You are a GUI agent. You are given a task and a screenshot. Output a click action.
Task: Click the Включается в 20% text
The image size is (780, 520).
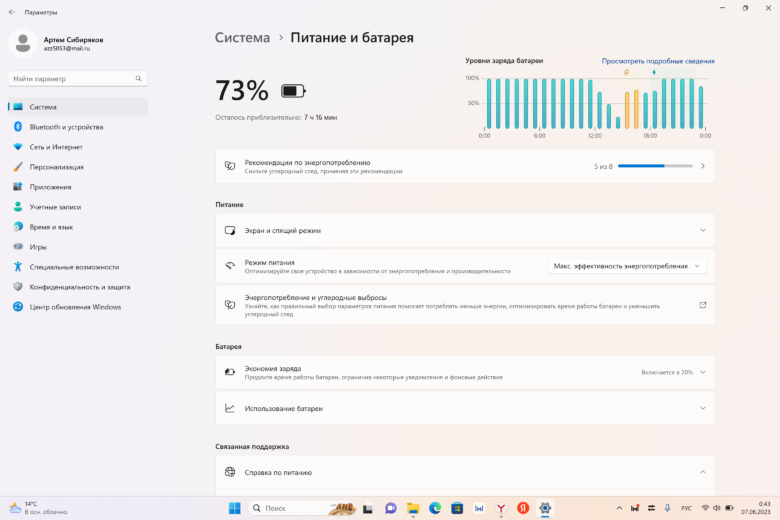coord(667,372)
